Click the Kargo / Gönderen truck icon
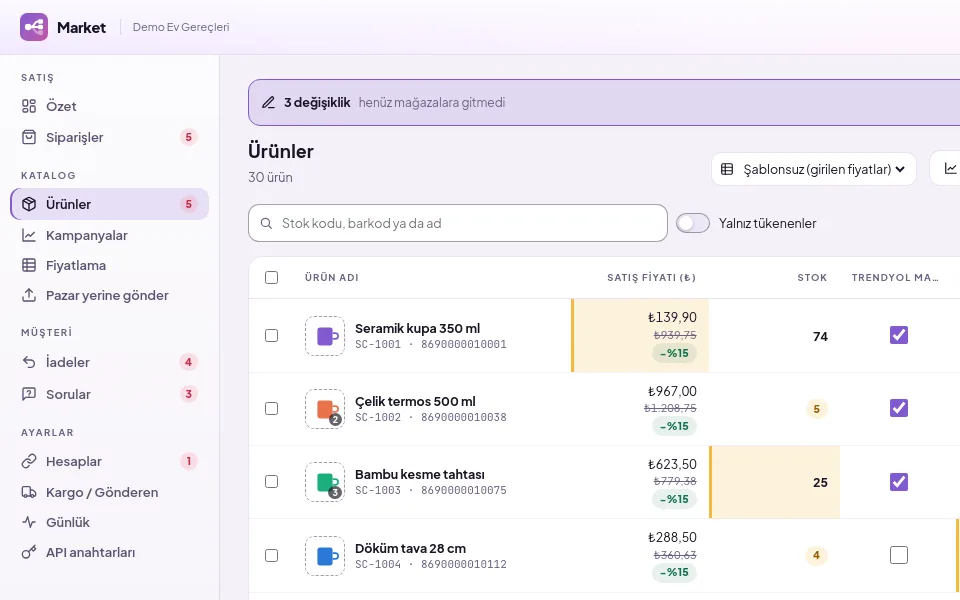960x600 pixels. pos(29,492)
